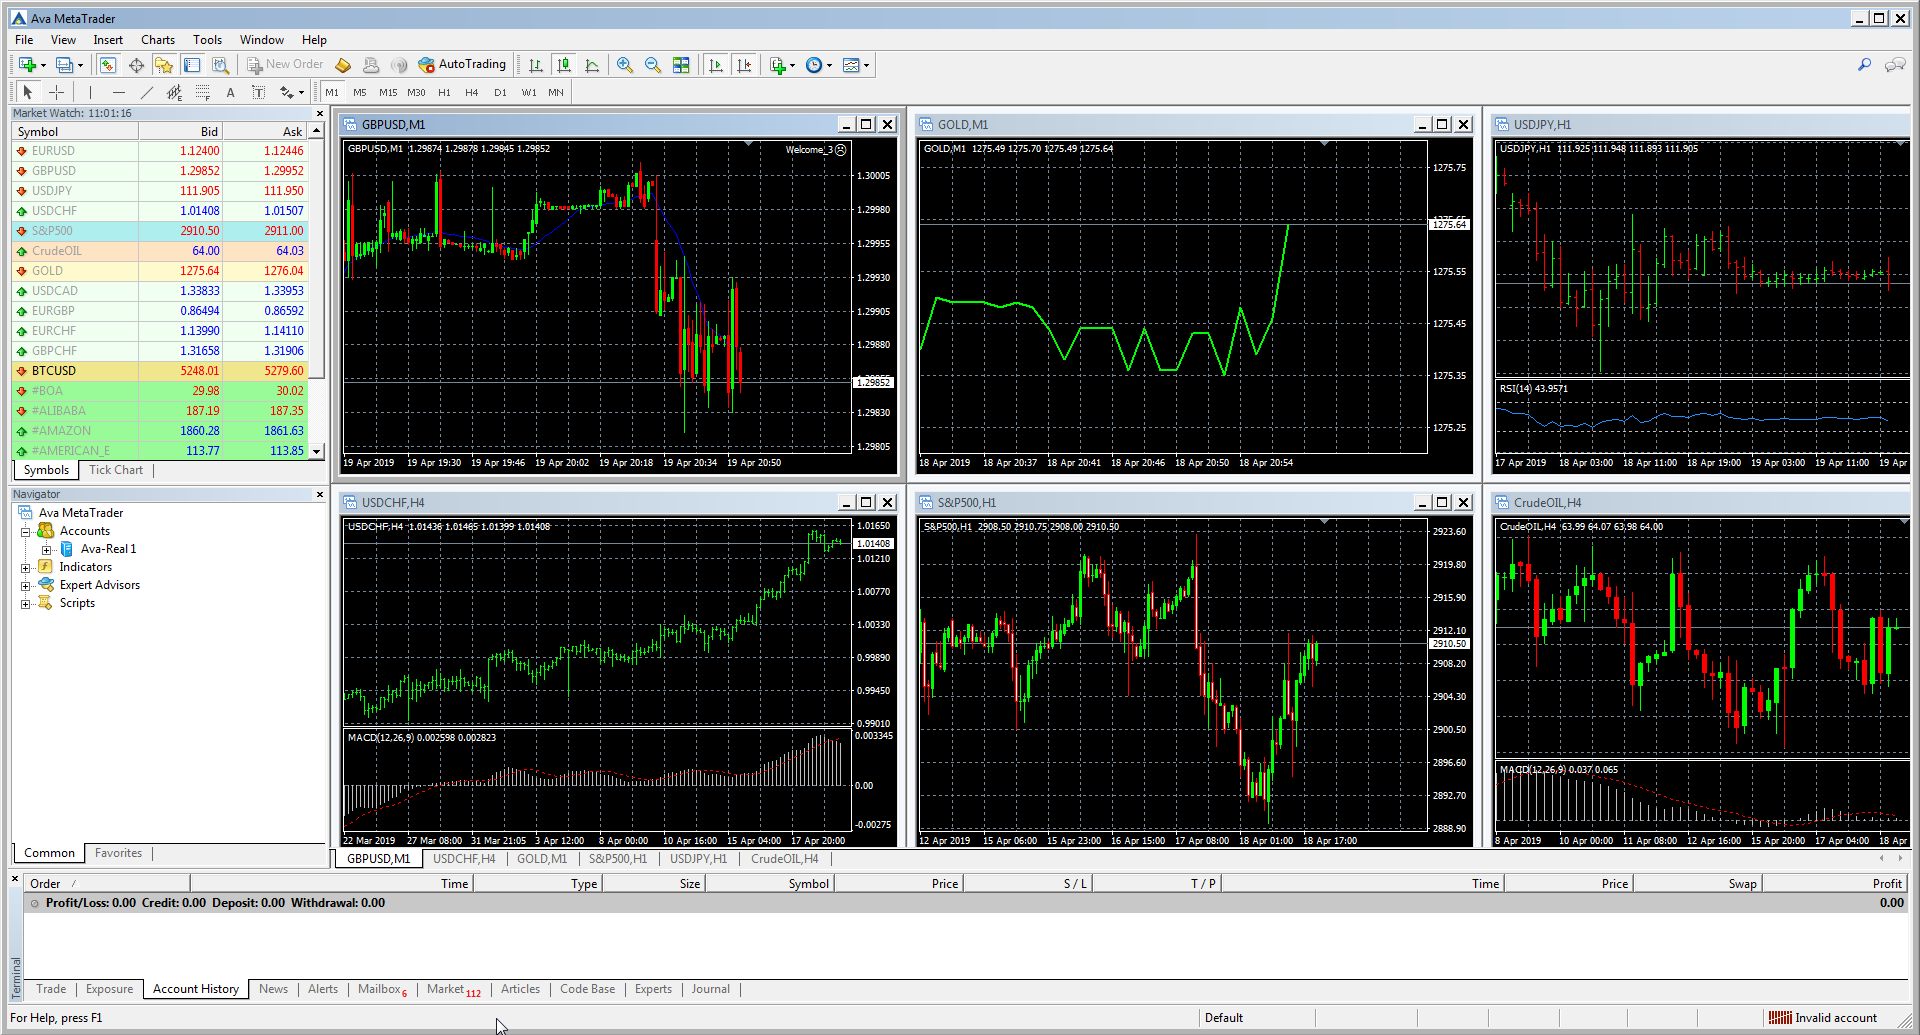Select the Horizontal Line drawing tool
The width and height of the screenshot is (1920, 1035).
(x=118, y=92)
